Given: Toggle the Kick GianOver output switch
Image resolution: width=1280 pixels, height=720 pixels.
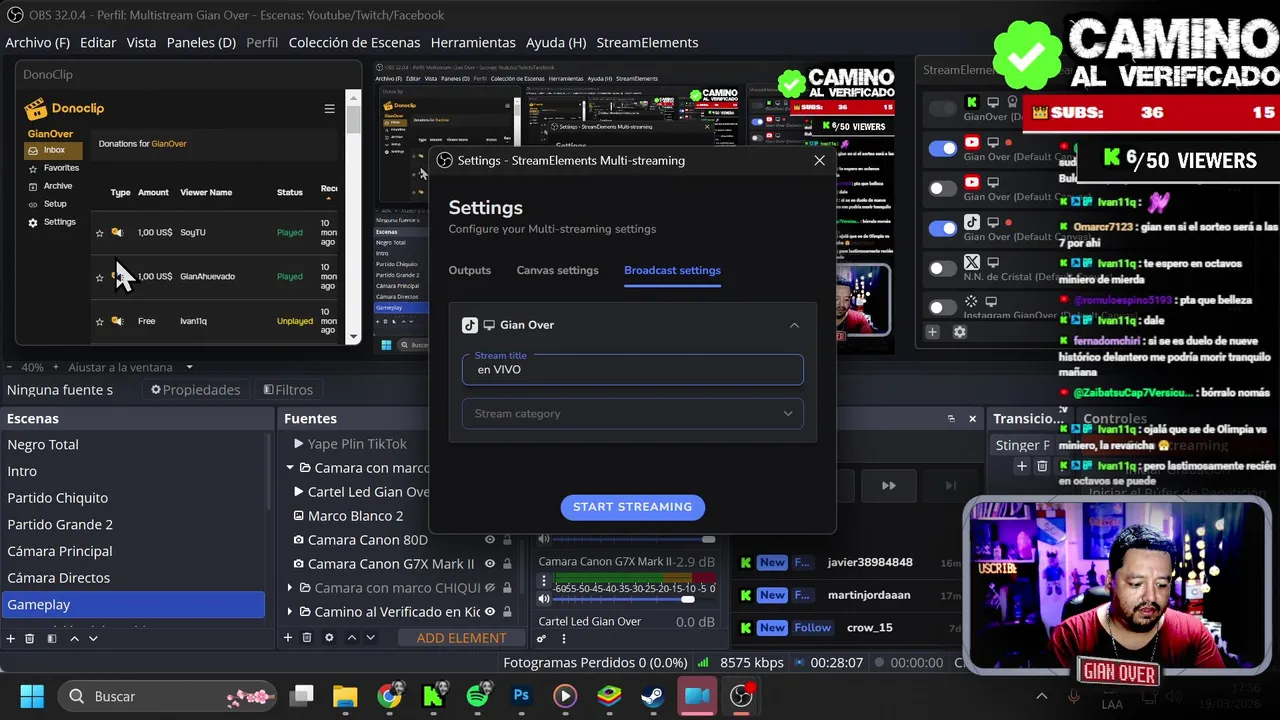Looking at the screenshot, I should [943, 109].
